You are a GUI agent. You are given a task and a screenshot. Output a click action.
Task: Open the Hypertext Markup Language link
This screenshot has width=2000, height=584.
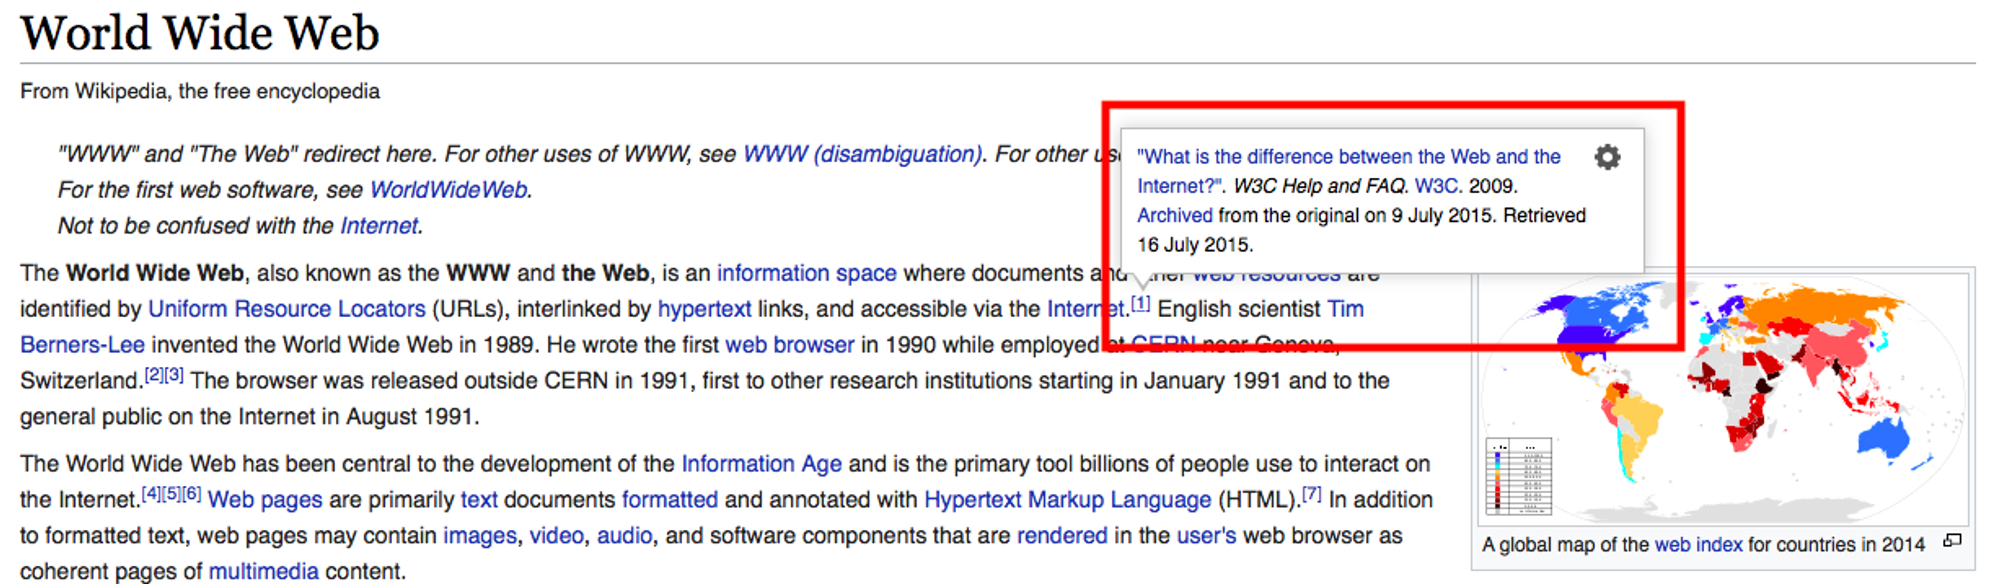1067,500
